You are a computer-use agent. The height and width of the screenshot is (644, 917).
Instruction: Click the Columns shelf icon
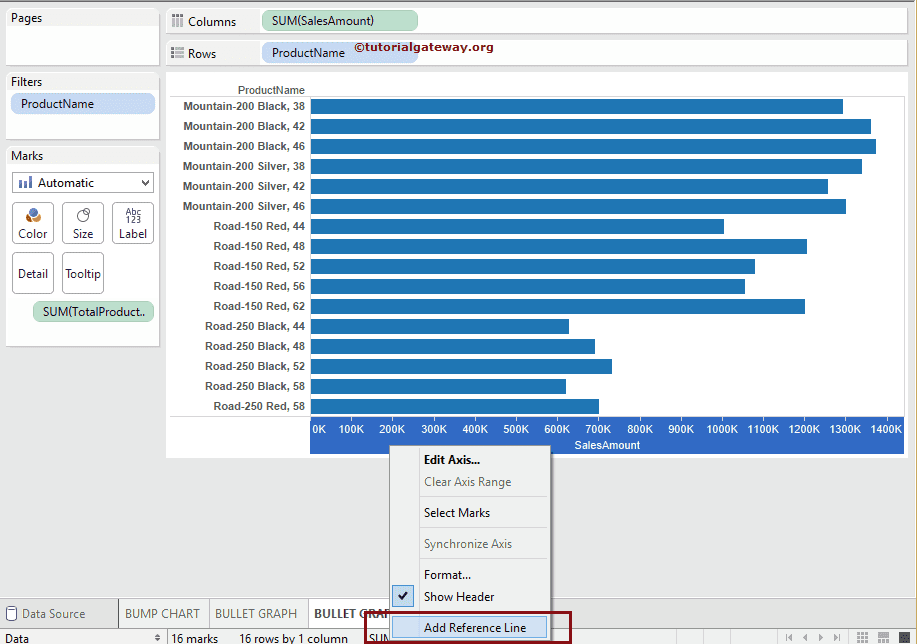pyautogui.click(x=177, y=21)
